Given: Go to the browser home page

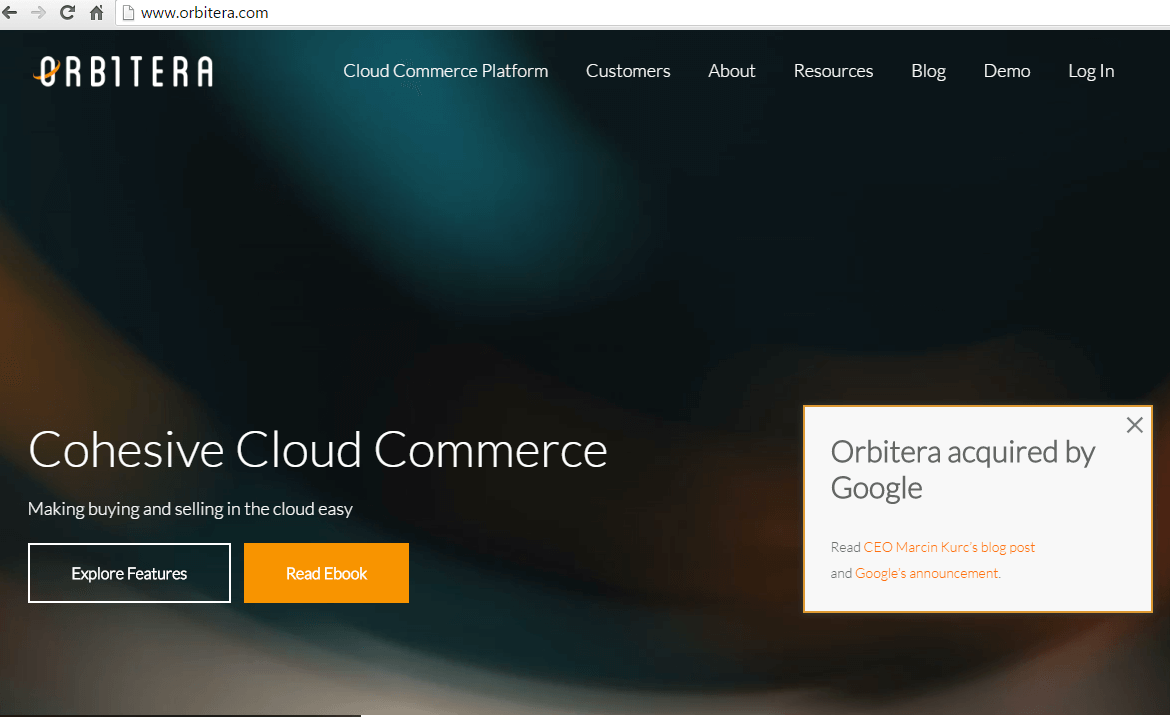Looking at the screenshot, I should tap(97, 13).
